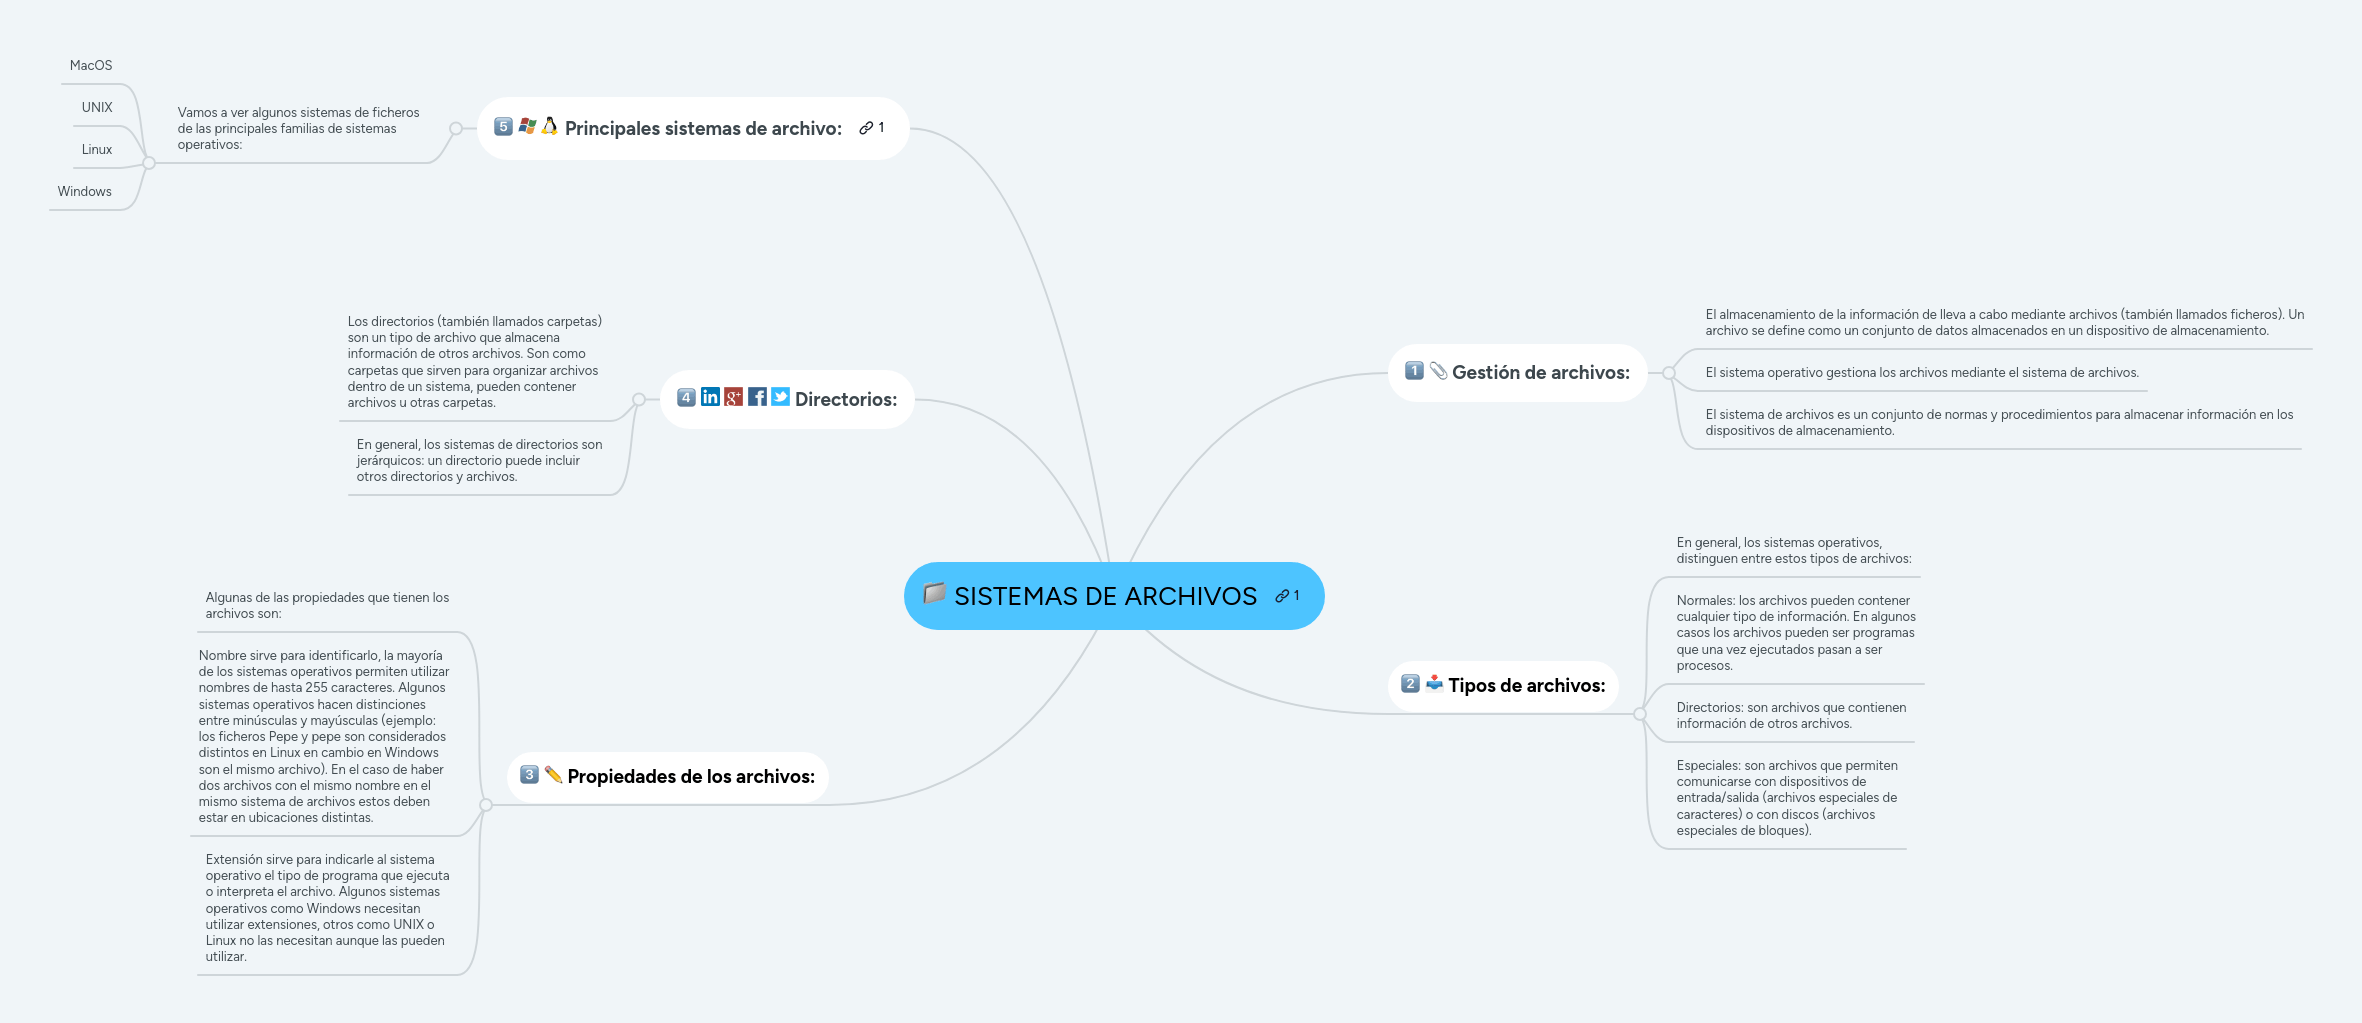2362x1023 pixels.
Task: Click the pencil icon on 'Propiedades de los archivos'
Action: [553, 775]
